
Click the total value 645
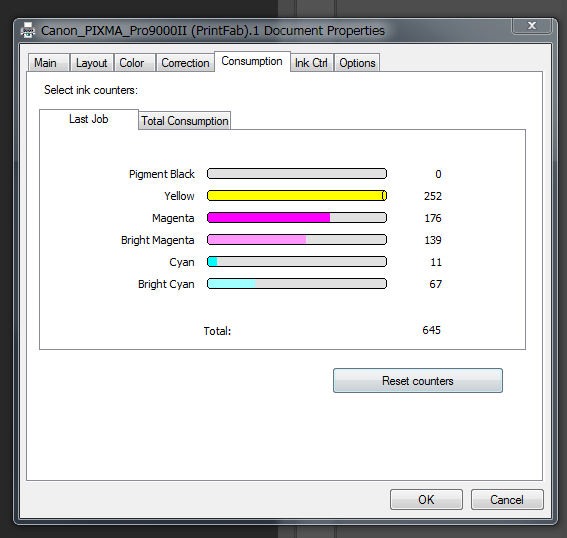click(x=432, y=330)
